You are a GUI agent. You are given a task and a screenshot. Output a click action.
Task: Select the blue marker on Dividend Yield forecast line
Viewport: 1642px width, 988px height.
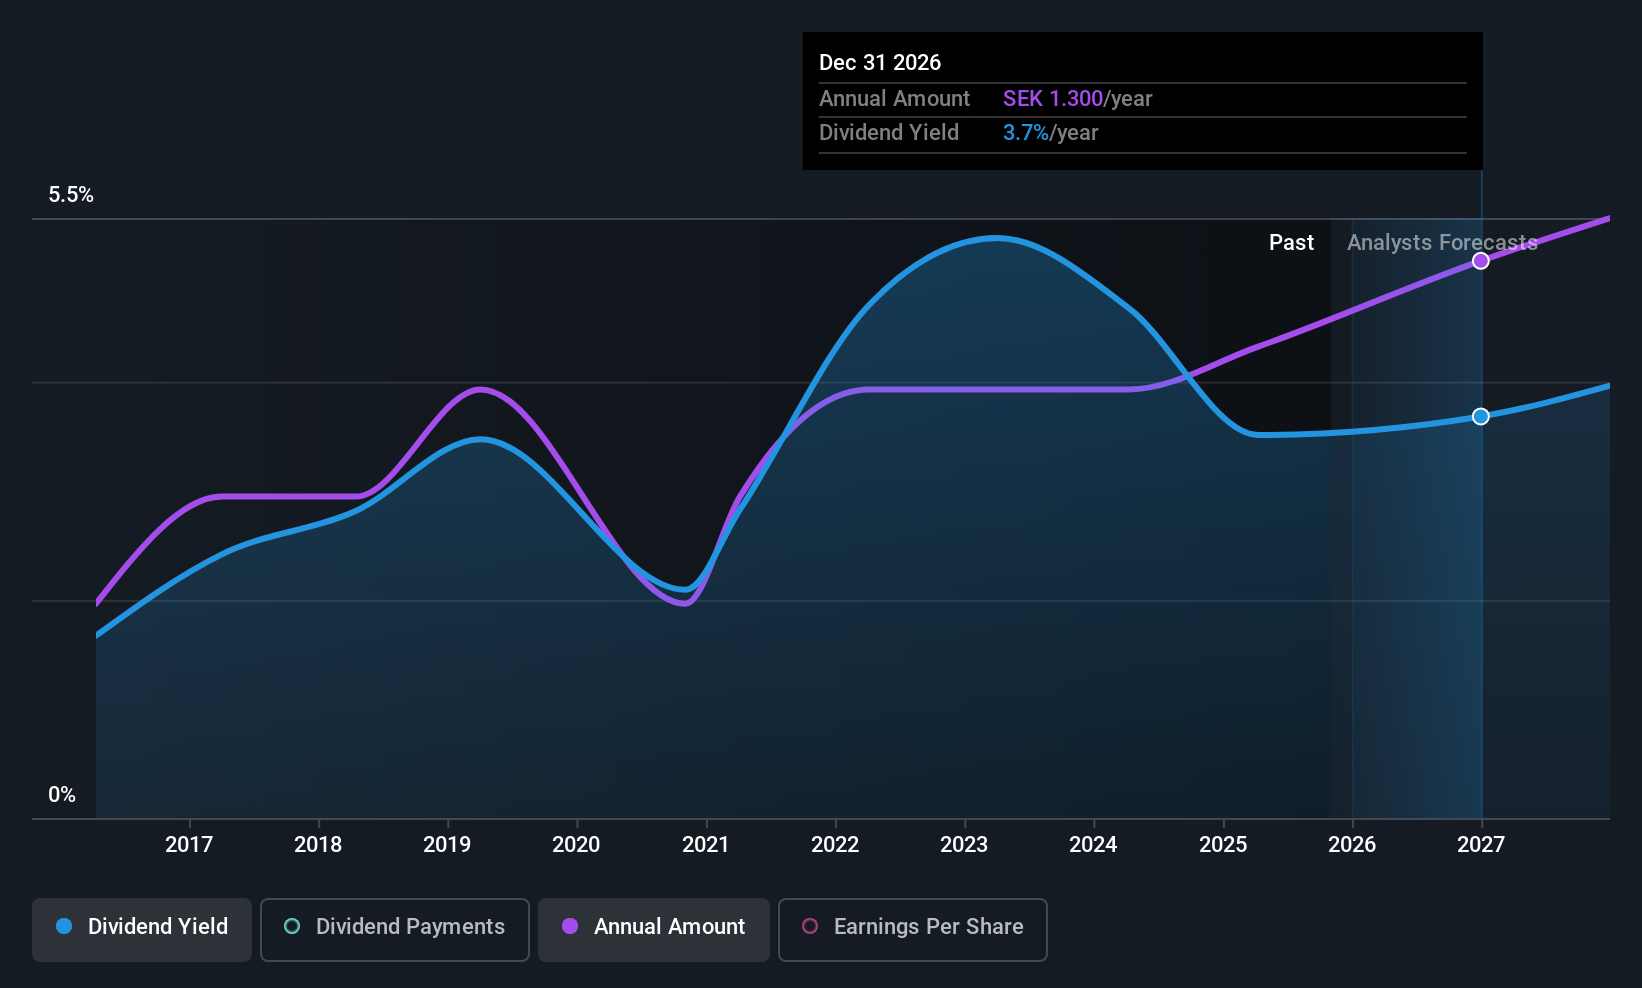click(x=1481, y=416)
